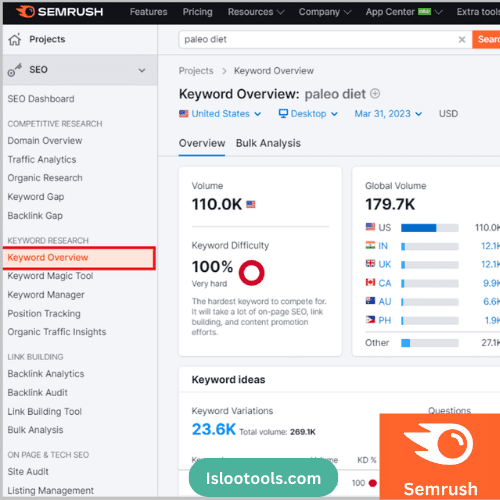The width and height of the screenshot is (500, 500).
Task: Click the IN volume bar in Global Volume
Action: [430, 246]
